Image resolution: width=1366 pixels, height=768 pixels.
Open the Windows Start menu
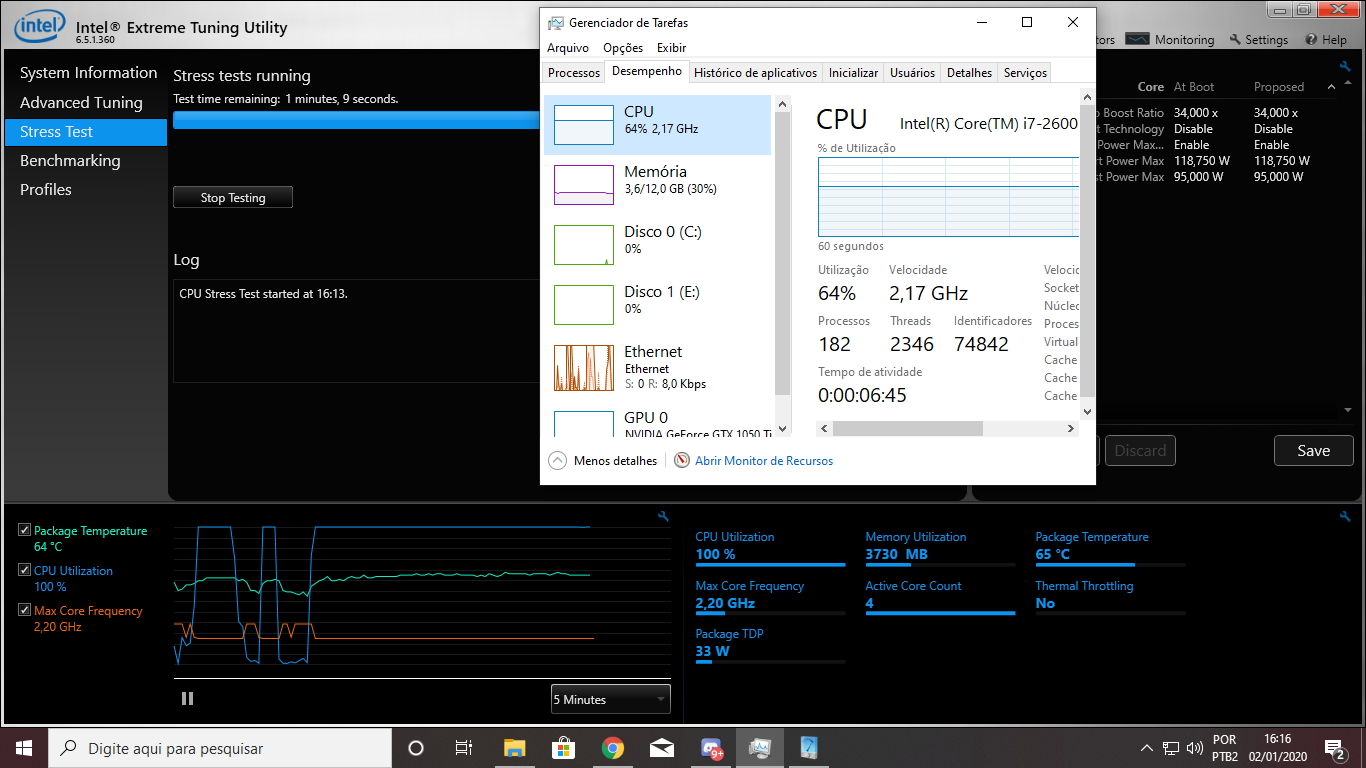(x=24, y=748)
